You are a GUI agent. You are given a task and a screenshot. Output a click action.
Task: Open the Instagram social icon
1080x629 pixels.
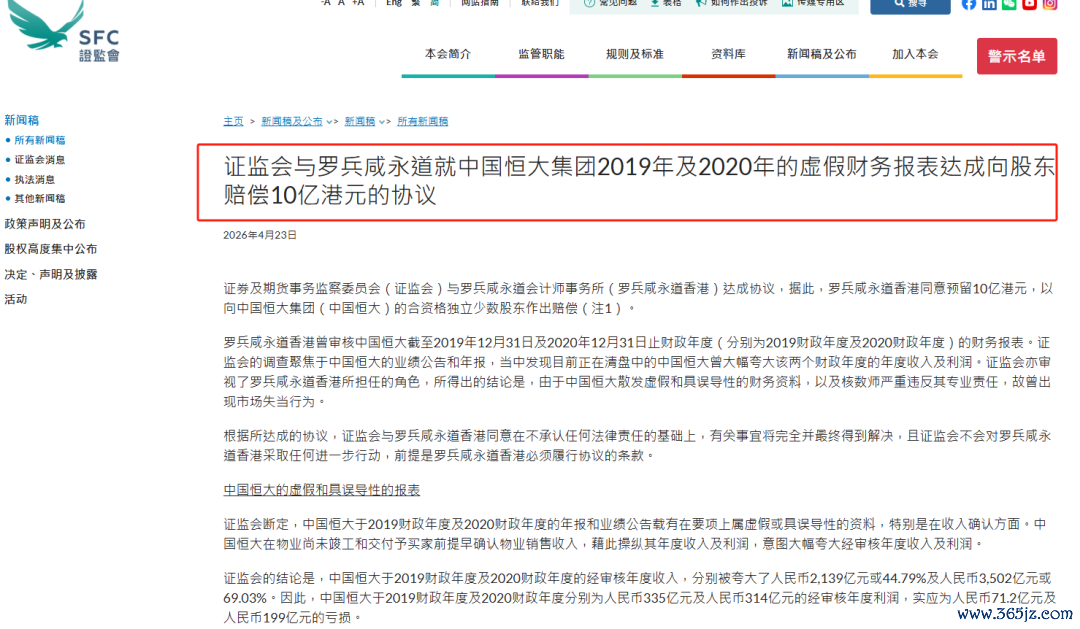click(x=1050, y=4)
